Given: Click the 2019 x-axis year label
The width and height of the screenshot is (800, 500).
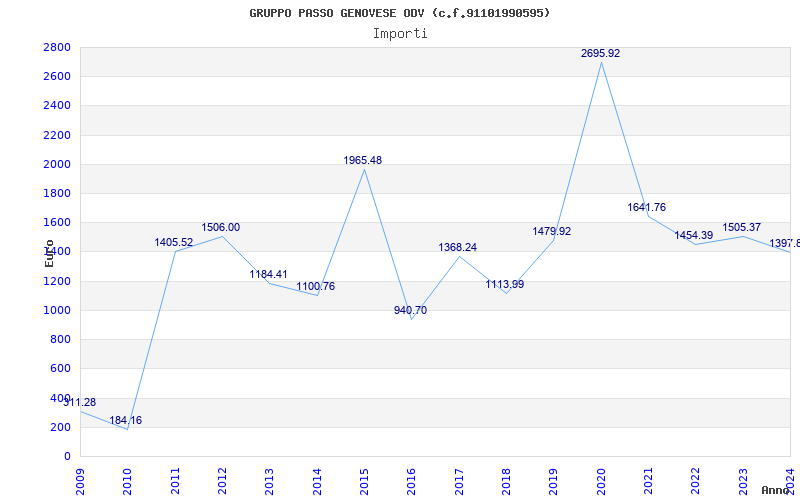Looking at the screenshot, I should [554, 482].
